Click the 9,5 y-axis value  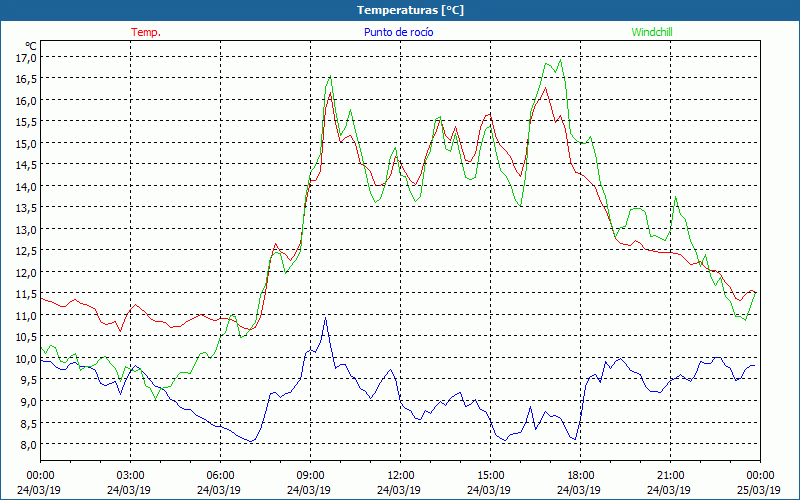[28, 380]
